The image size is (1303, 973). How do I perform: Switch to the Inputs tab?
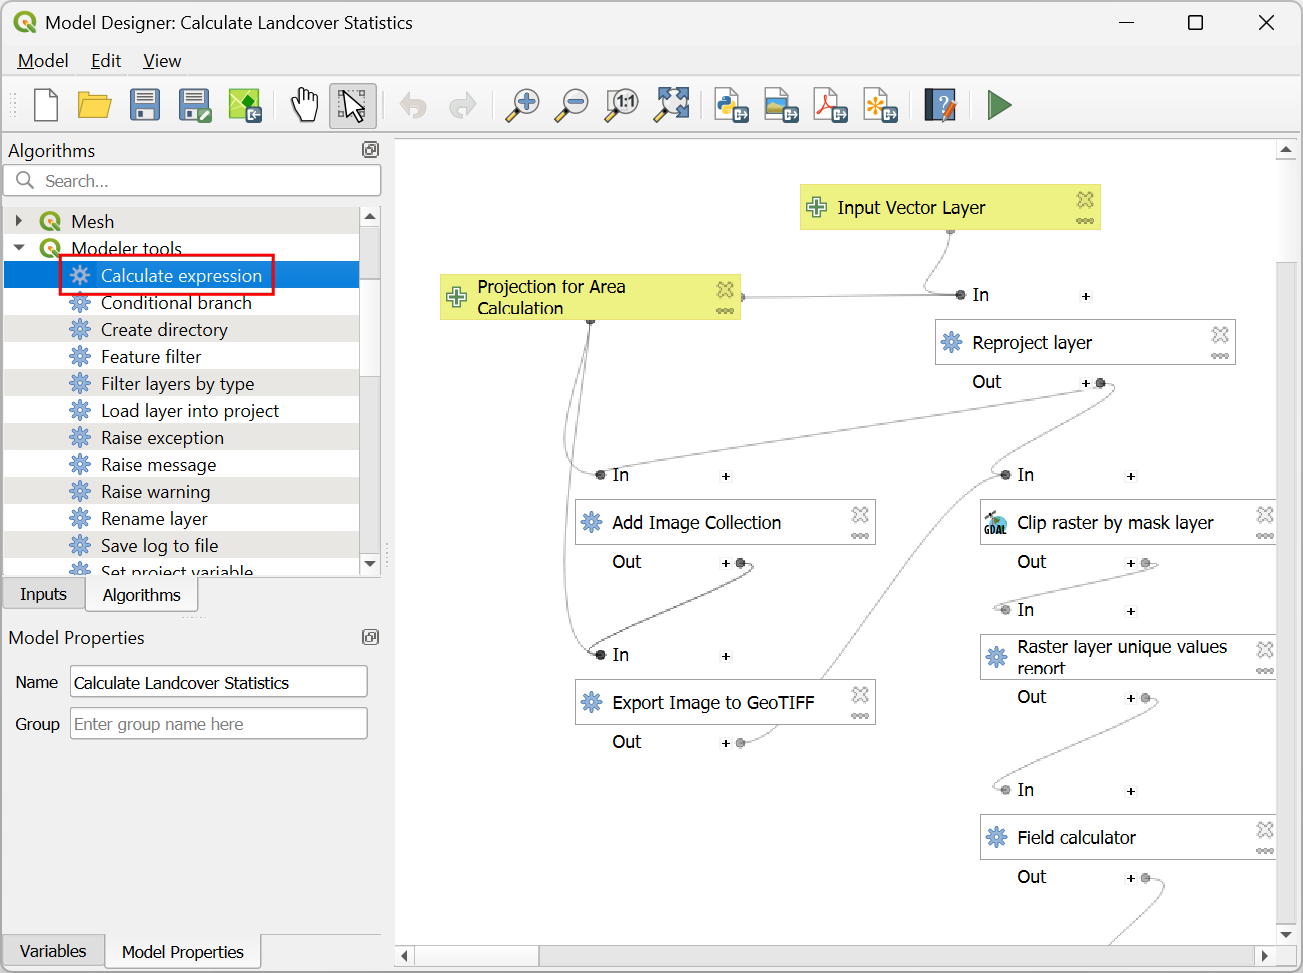point(43,594)
